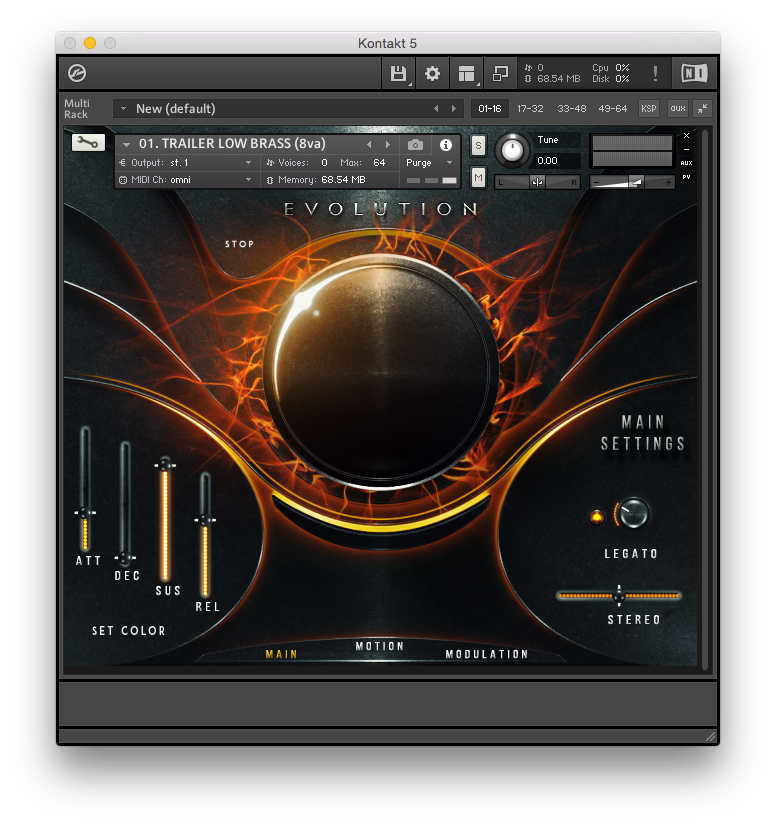Toggle the Legato knob switch

(x=633, y=514)
